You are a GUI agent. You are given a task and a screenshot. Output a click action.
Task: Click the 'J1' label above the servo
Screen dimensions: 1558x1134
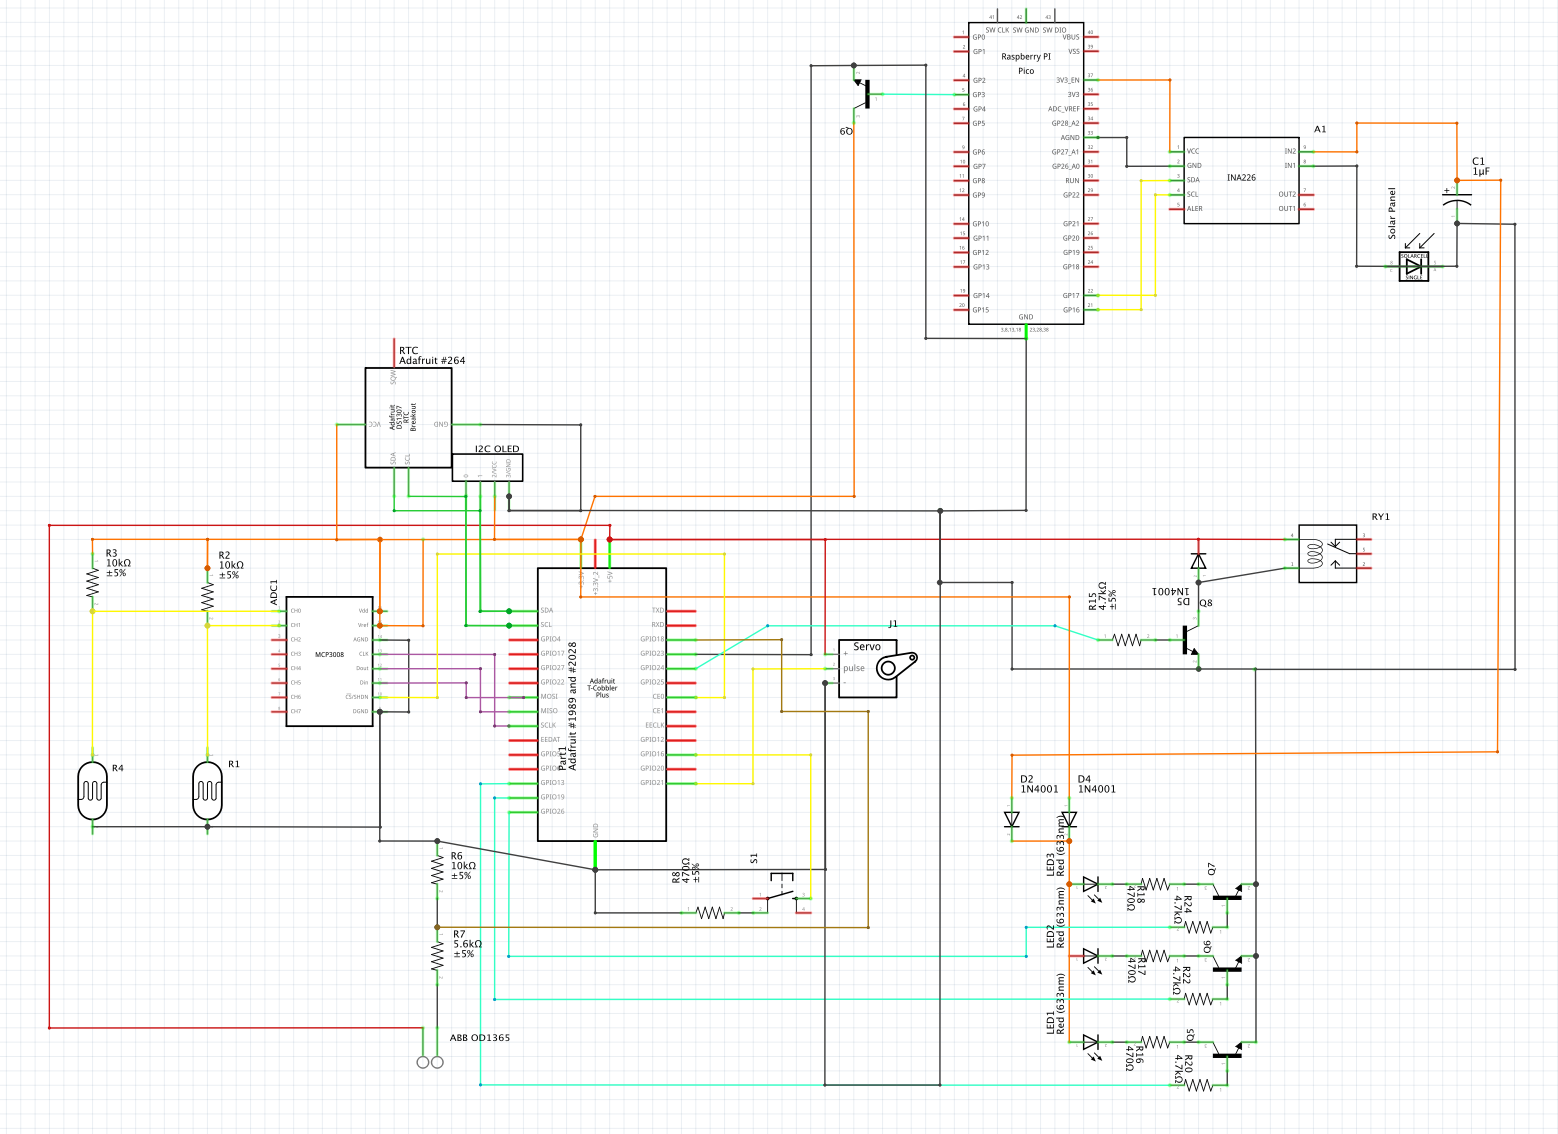[x=893, y=624]
